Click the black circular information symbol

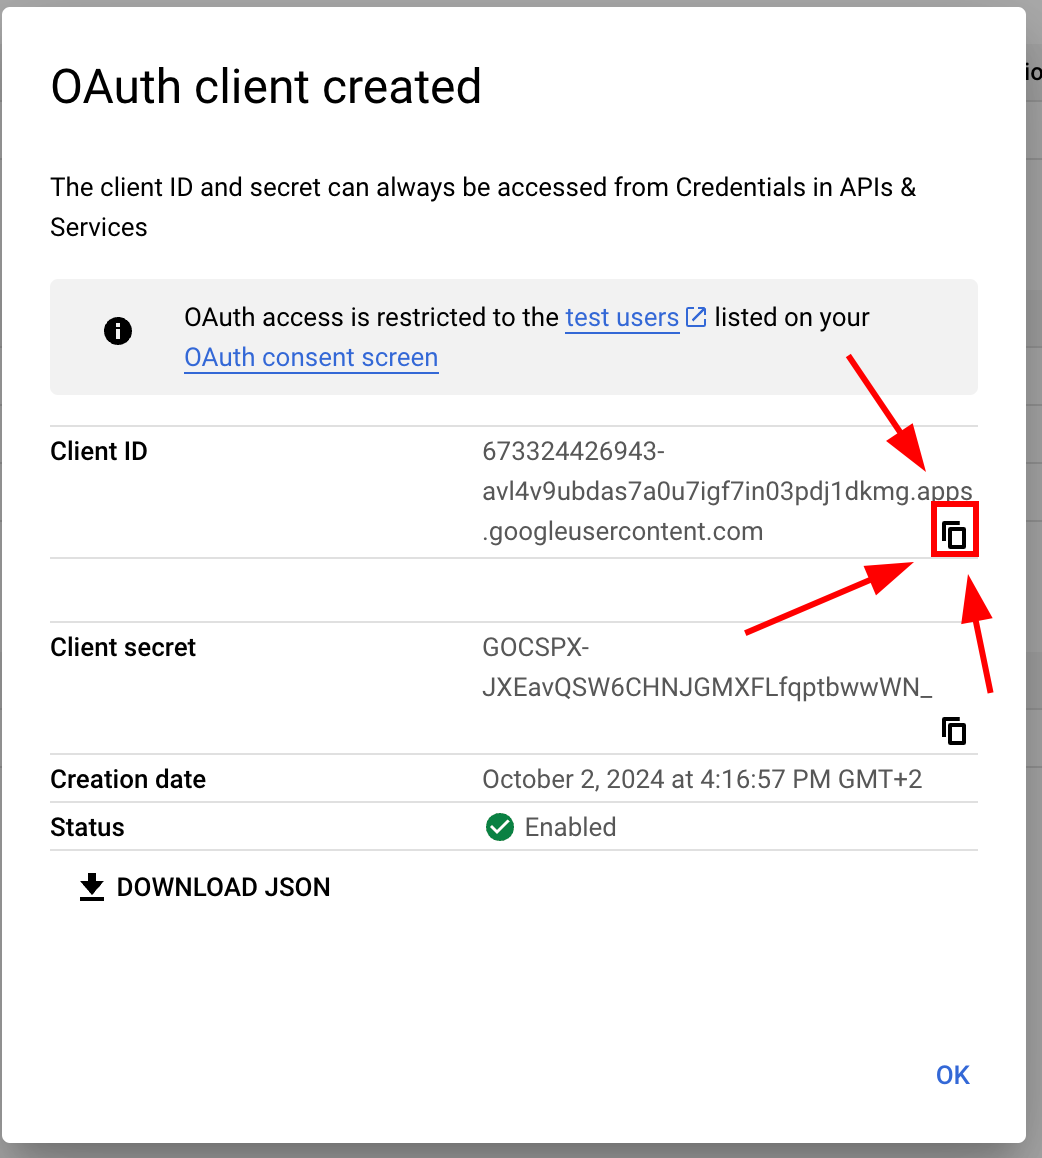tap(118, 331)
